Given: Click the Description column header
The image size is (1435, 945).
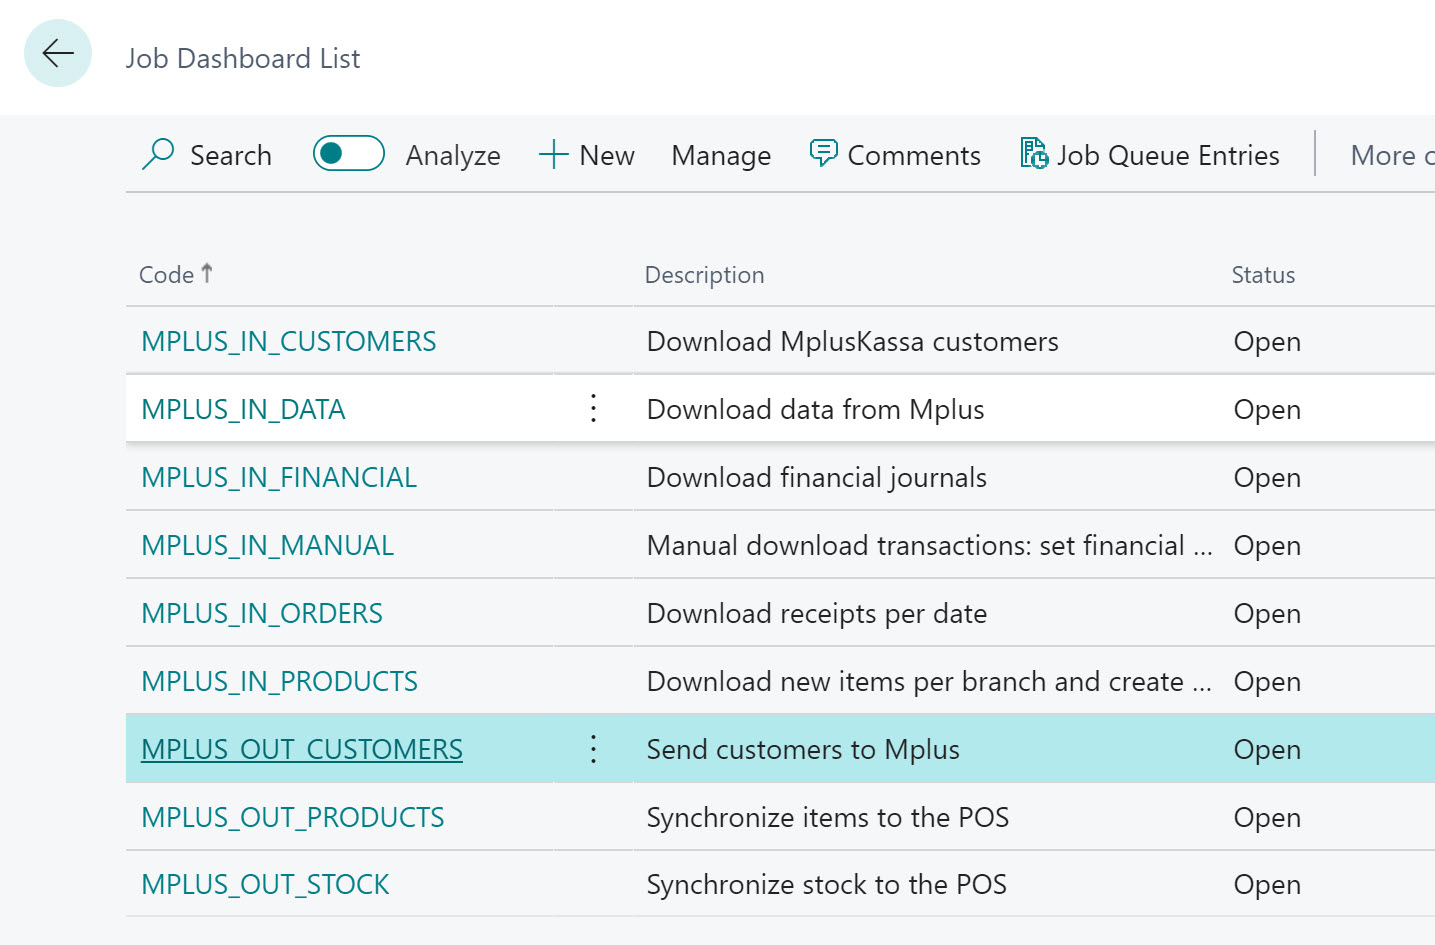Looking at the screenshot, I should pyautogui.click(x=704, y=275).
